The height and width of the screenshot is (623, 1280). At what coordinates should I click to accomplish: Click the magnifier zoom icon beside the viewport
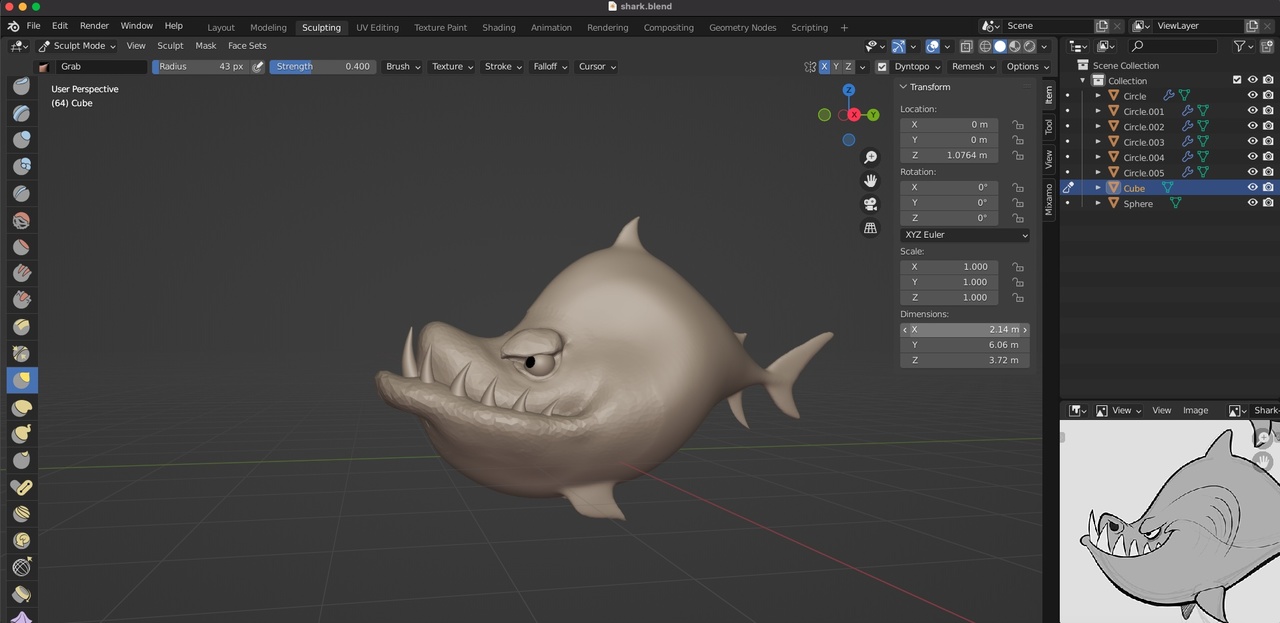point(870,156)
